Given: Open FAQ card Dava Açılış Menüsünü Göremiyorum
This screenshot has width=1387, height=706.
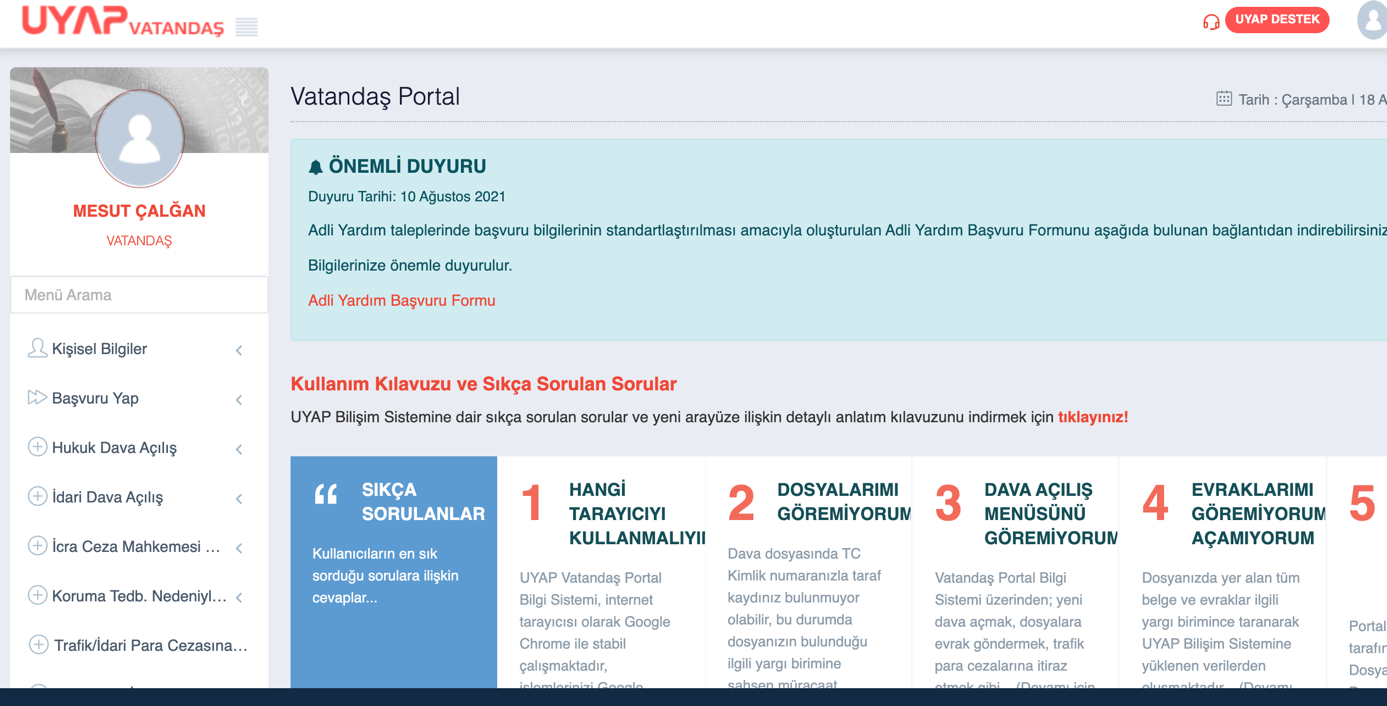Looking at the screenshot, I should [x=1016, y=572].
